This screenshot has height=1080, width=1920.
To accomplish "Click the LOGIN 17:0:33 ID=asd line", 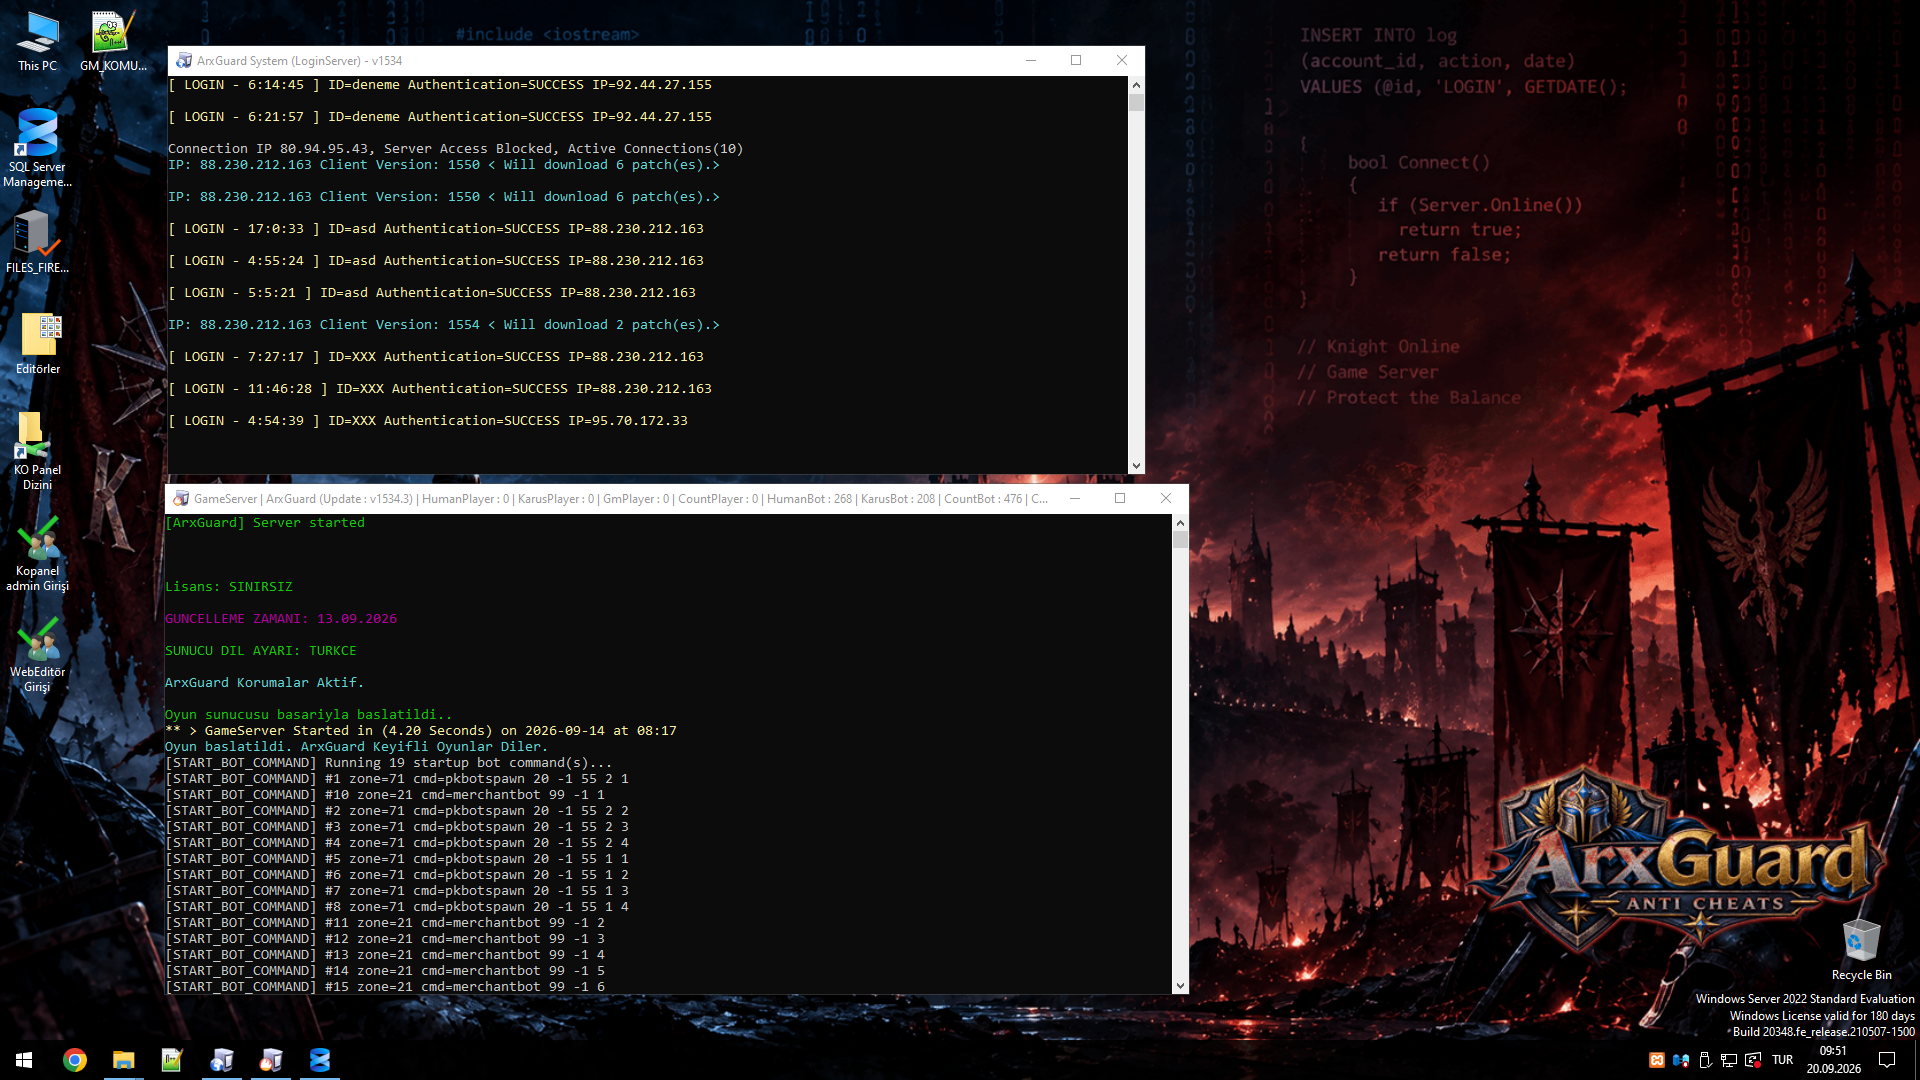I will click(436, 229).
